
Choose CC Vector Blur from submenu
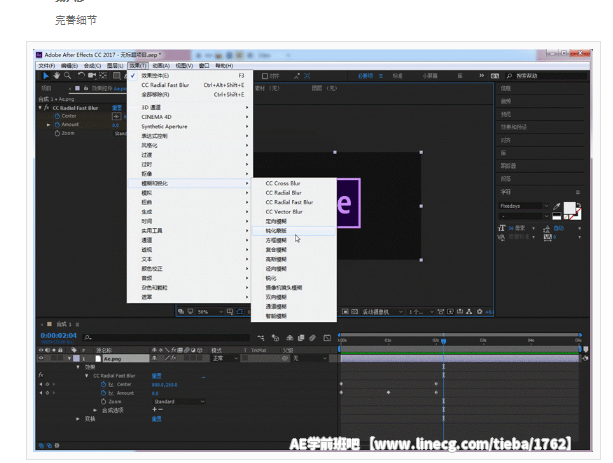(x=294, y=212)
